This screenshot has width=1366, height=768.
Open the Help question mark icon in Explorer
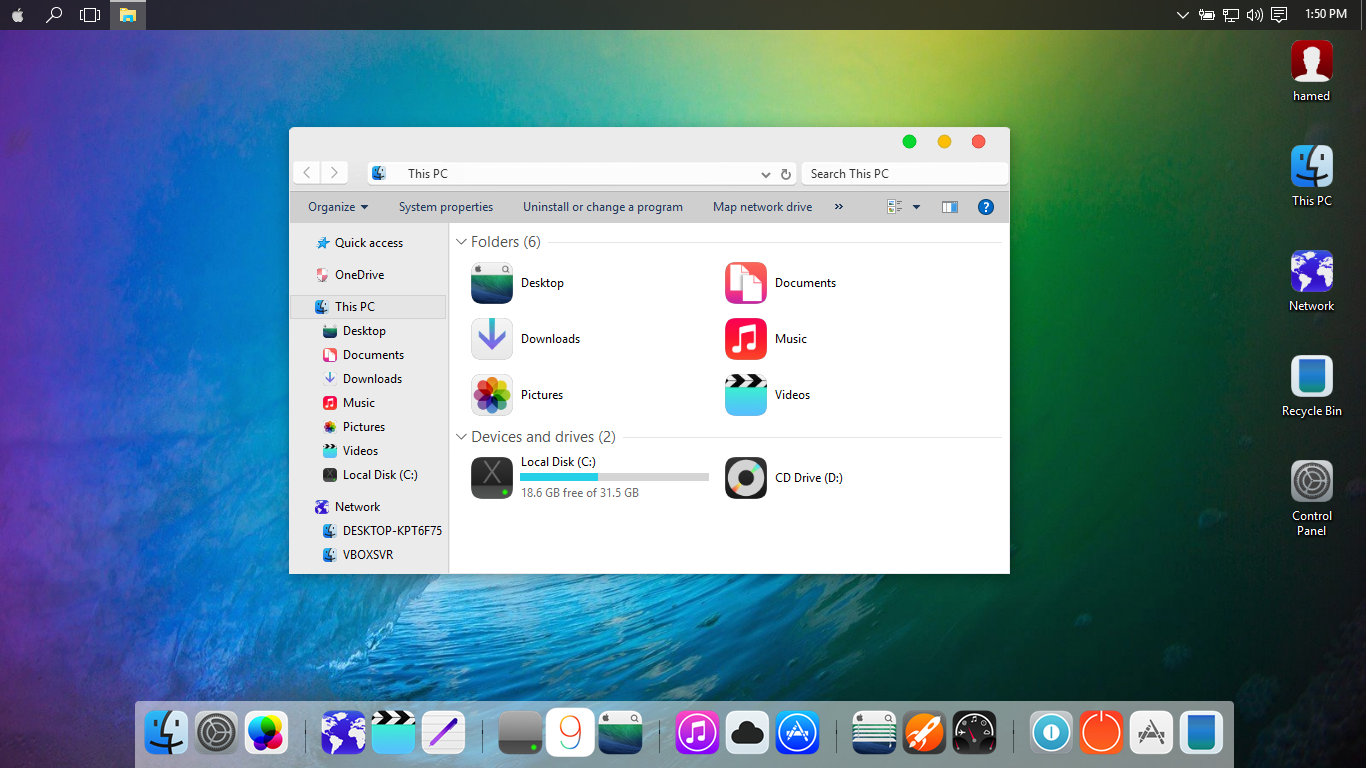[x=985, y=207]
